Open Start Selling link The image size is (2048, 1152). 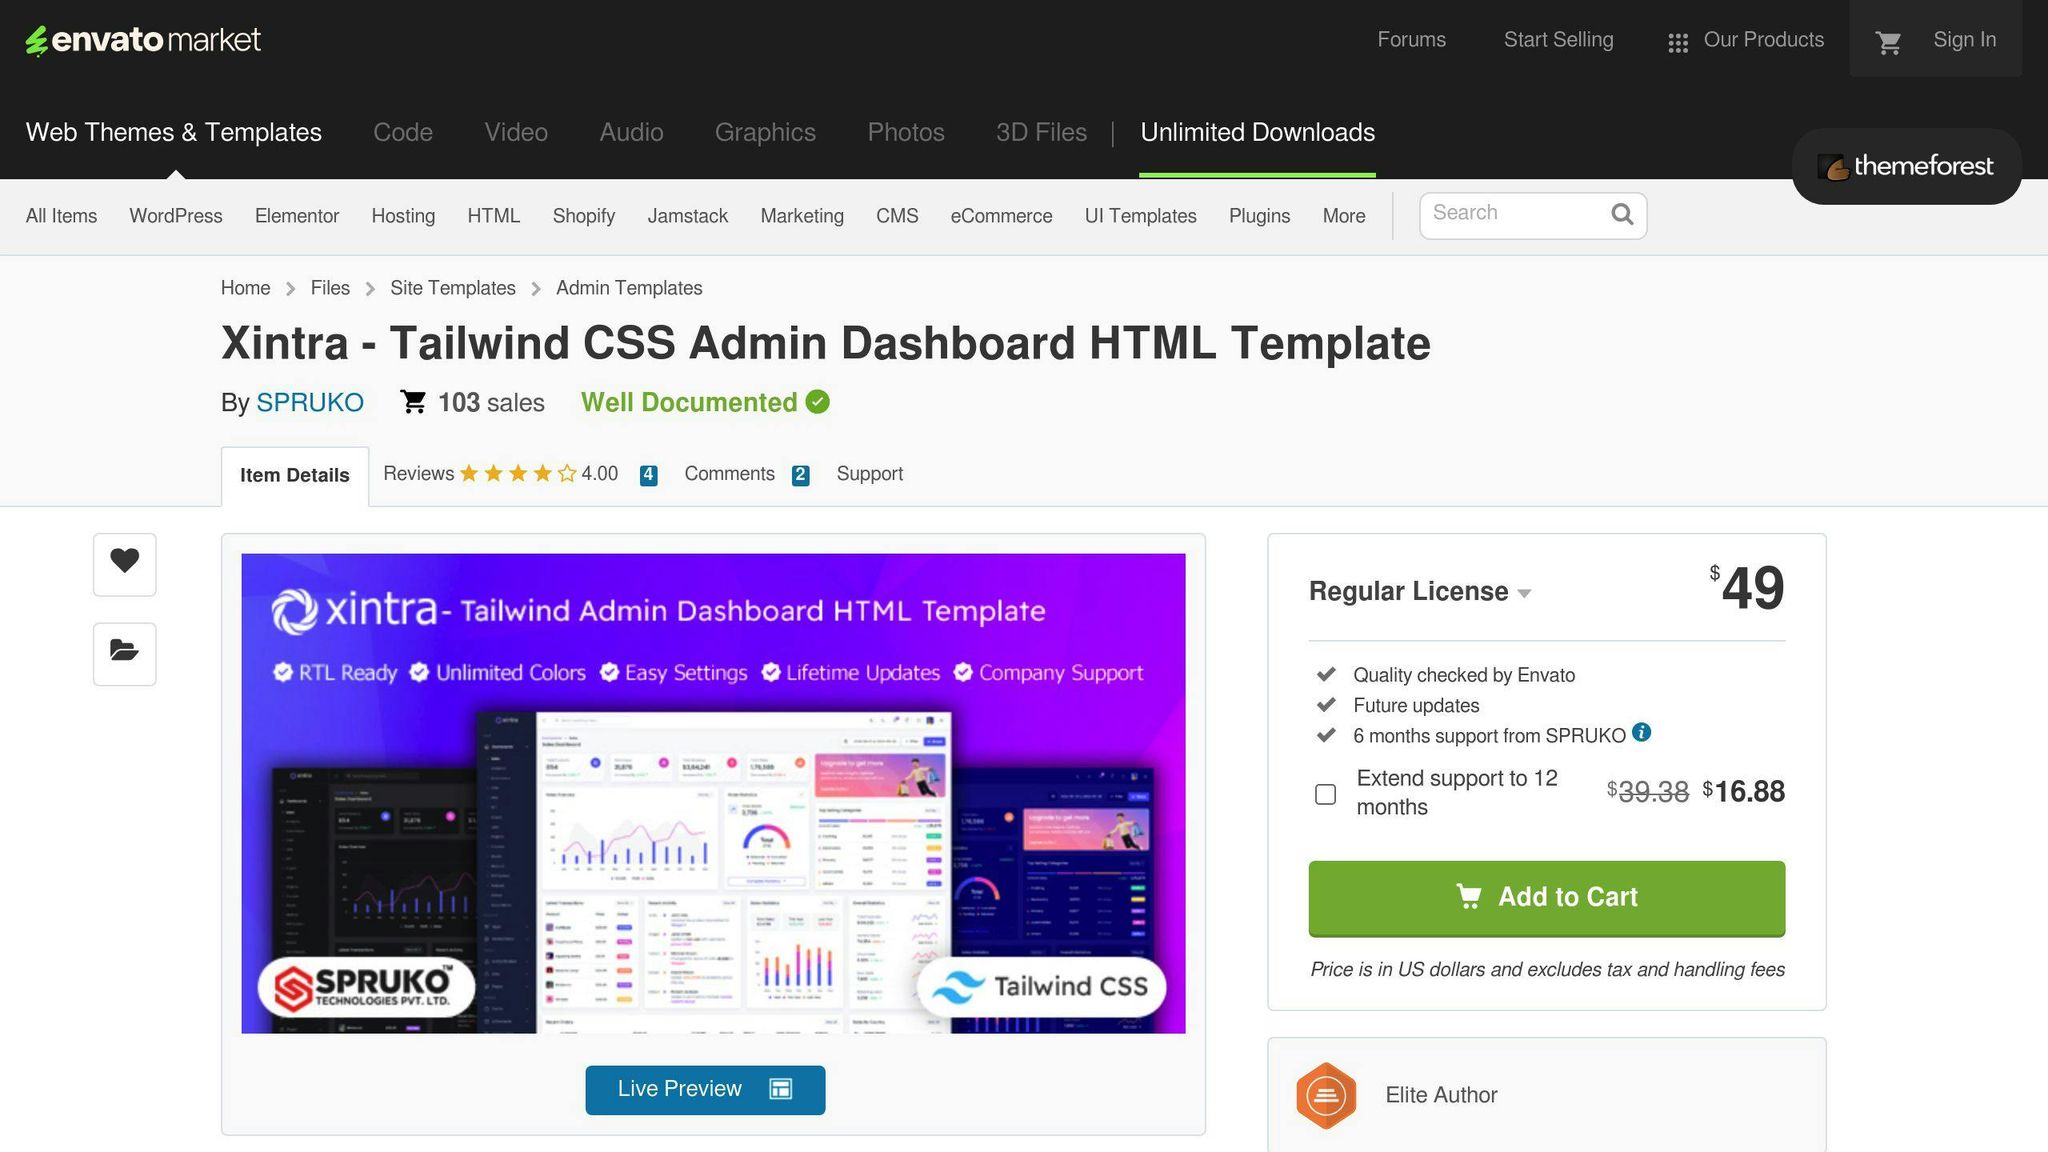tap(1558, 40)
